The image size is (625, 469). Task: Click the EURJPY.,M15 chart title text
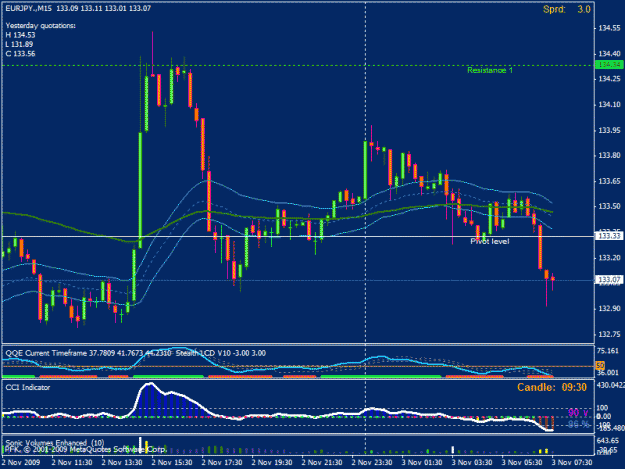[x=28, y=8]
